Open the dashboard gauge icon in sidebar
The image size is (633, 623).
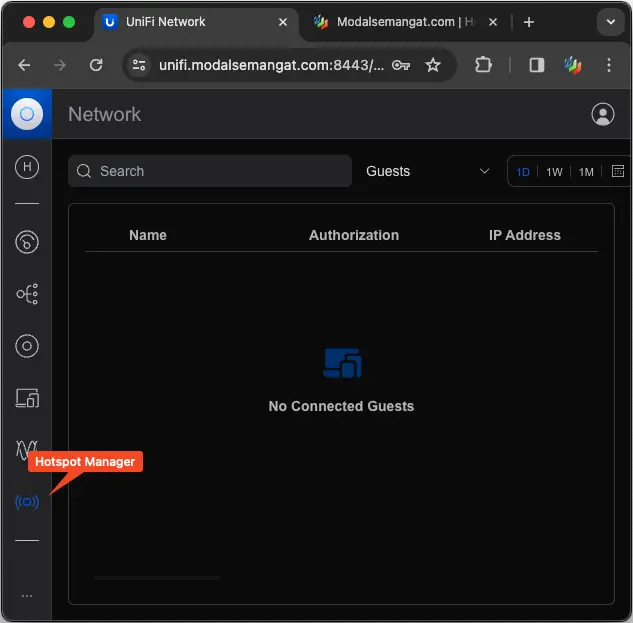[27, 241]
